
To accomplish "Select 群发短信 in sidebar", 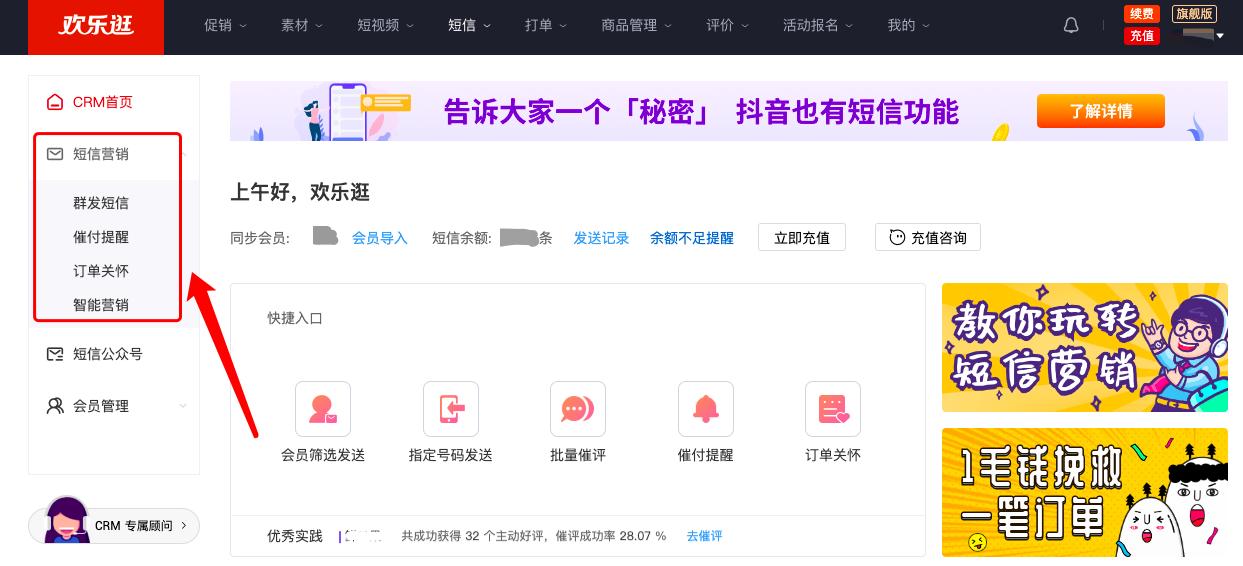I will pyautogui.click(x=101, y=203).
